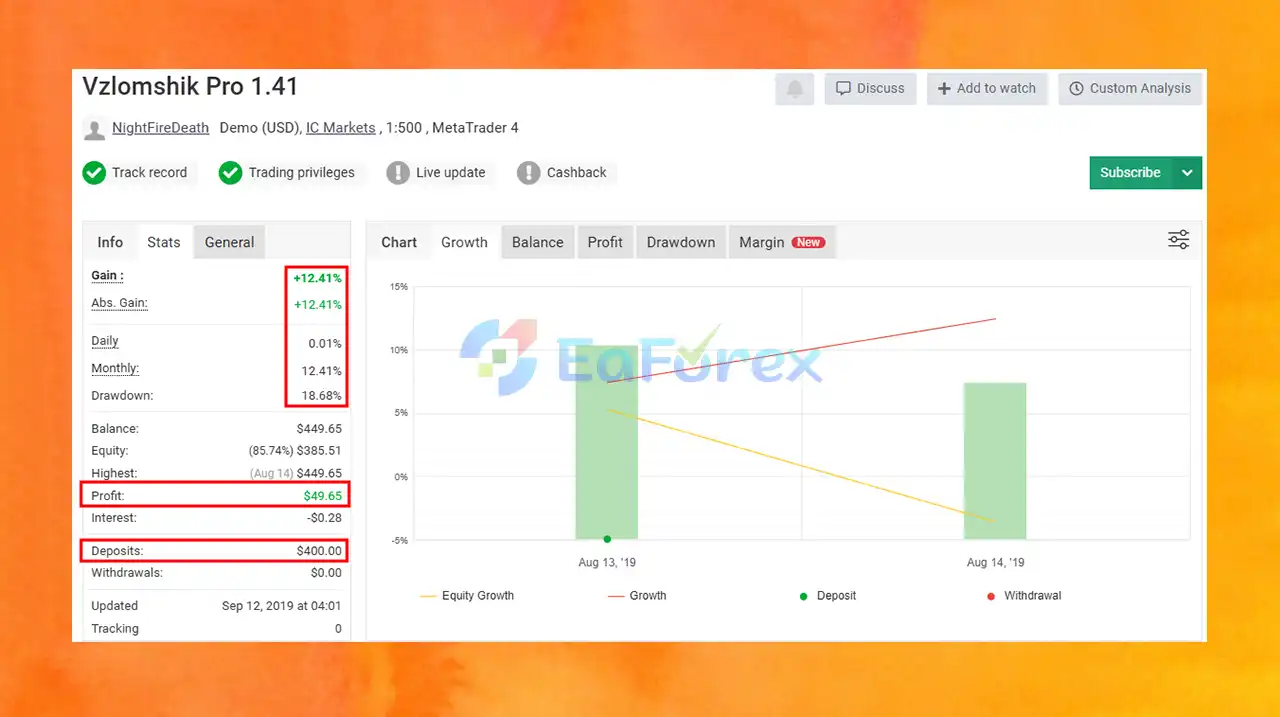Viewport: 1280px width, 717px height.
Task: Click the Discuss button
Action: (871, 88)
